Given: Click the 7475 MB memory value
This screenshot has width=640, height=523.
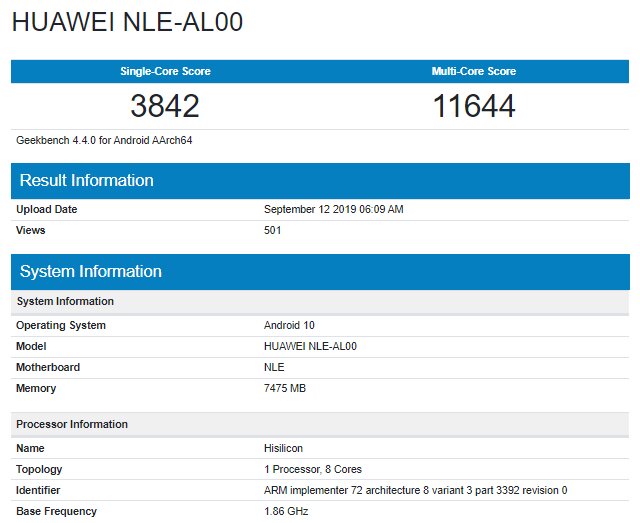Looking at the screenshot, I should tap(285, 388).
